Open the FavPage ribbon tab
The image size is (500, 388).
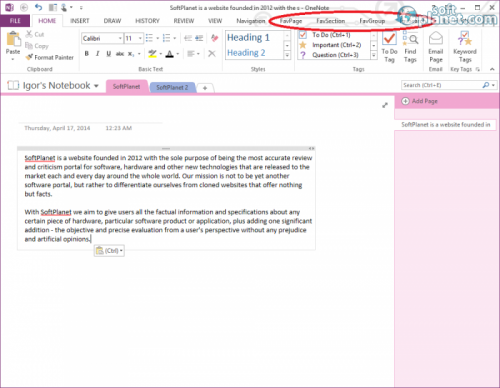coord(291,21)
